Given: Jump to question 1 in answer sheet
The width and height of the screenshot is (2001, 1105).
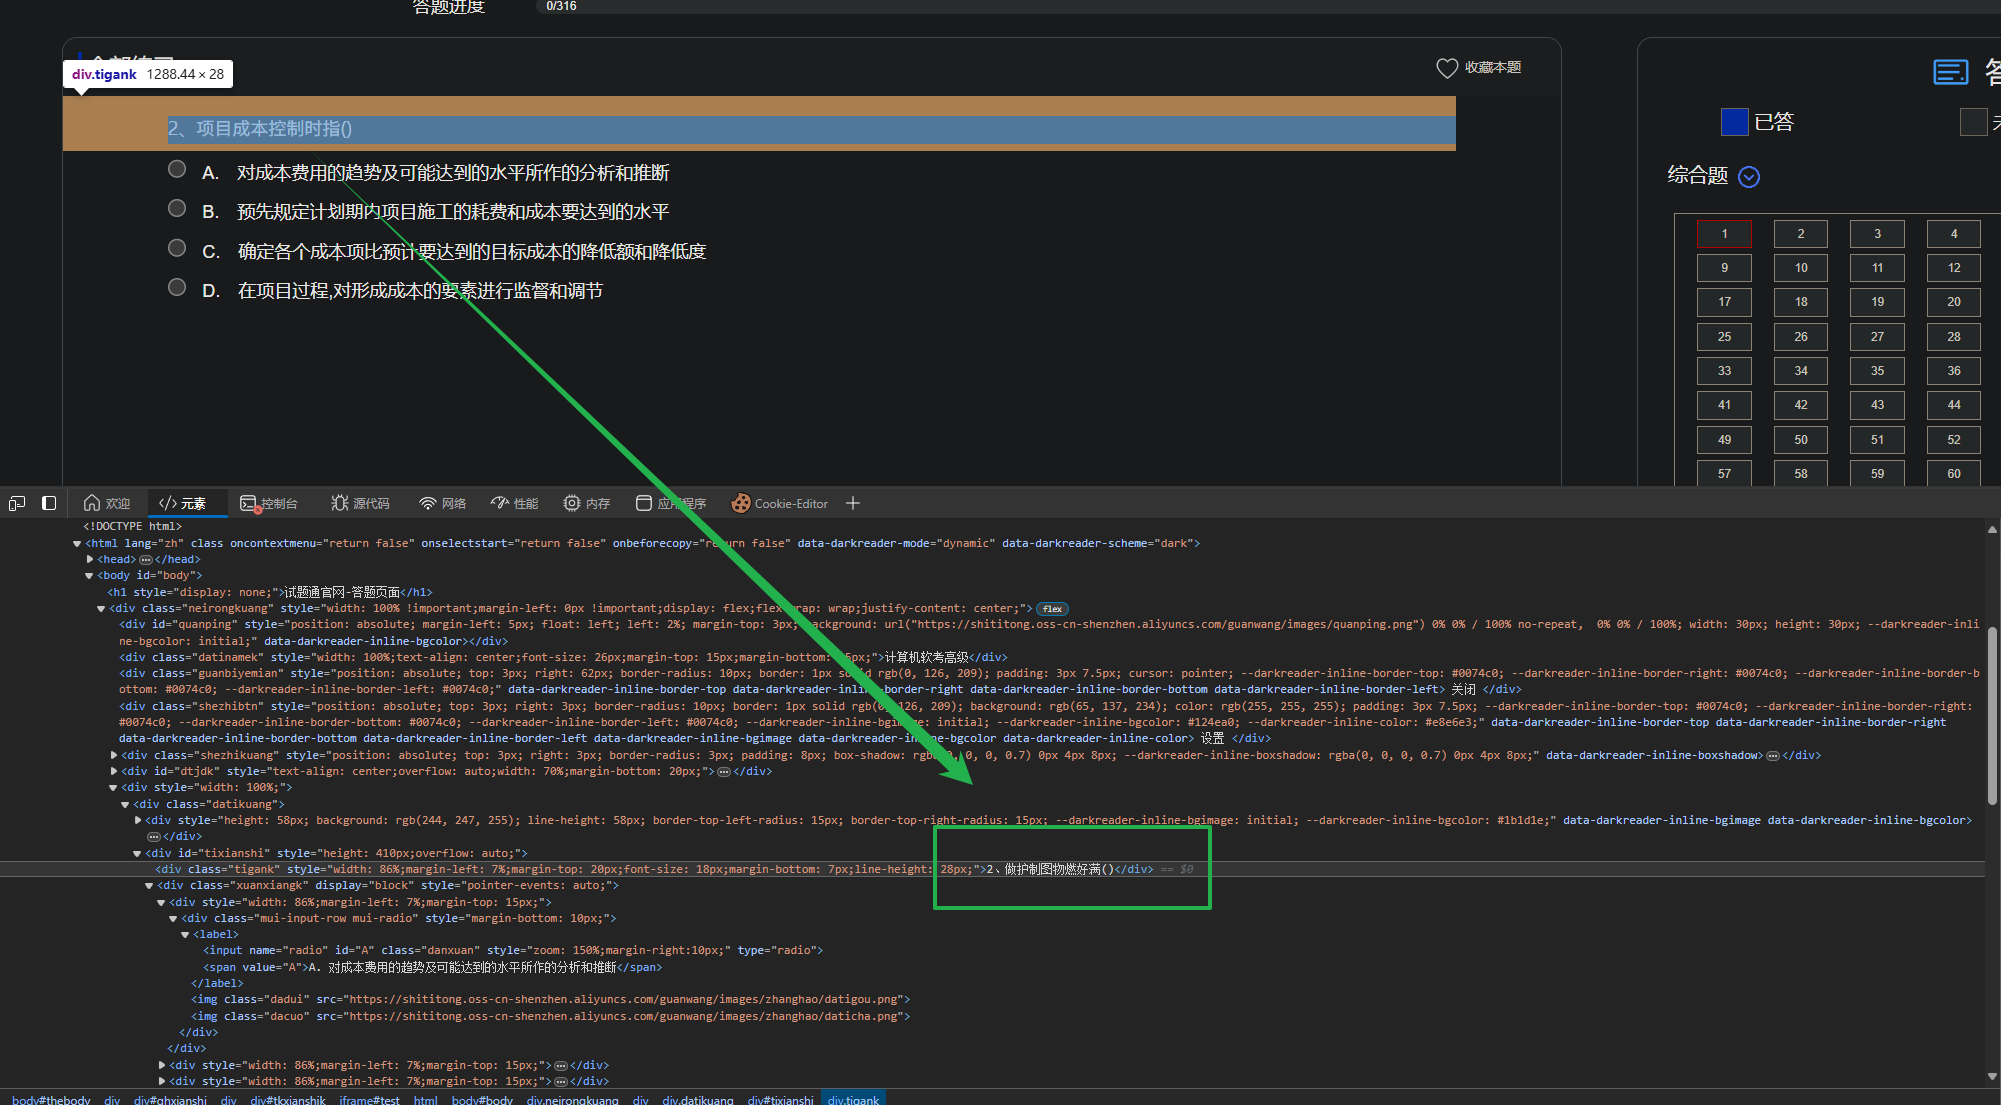Looking at the screenshot, I should (1724, 234).
